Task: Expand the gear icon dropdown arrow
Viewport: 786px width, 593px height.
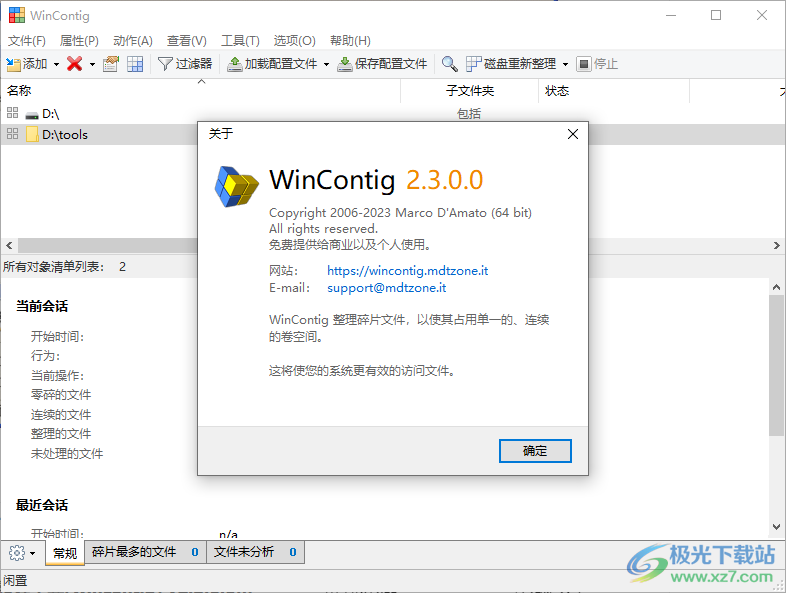Action: [33, 553]
